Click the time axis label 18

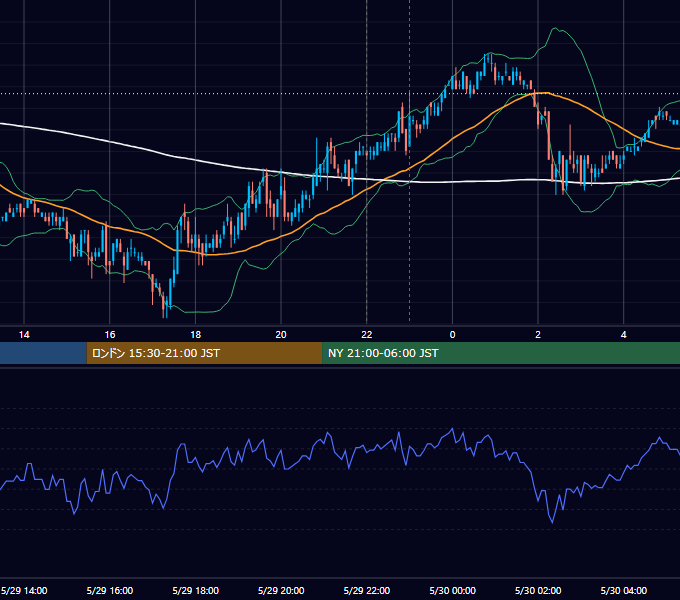tap(196, 335)
